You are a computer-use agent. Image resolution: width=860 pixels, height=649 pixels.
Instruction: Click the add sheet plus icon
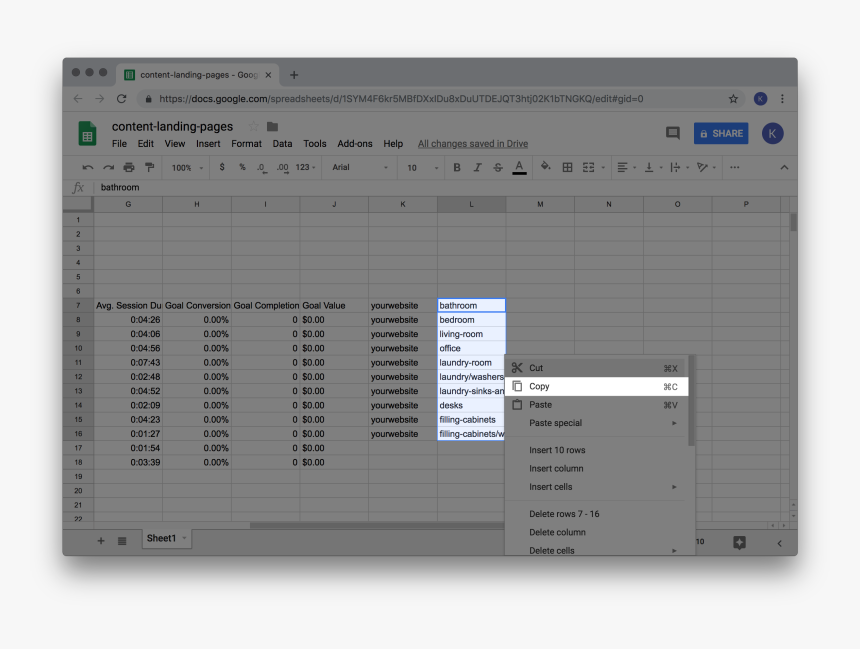[101, 541]
